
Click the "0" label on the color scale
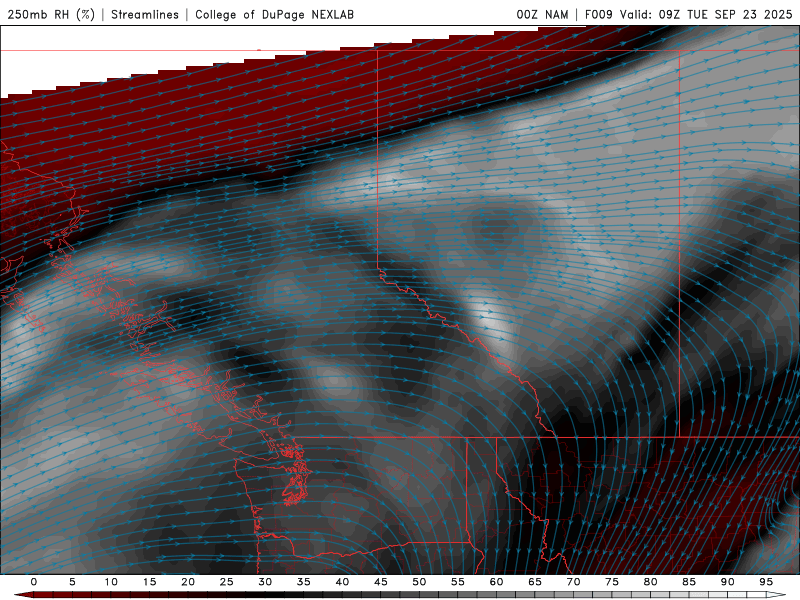click(34, 582)
